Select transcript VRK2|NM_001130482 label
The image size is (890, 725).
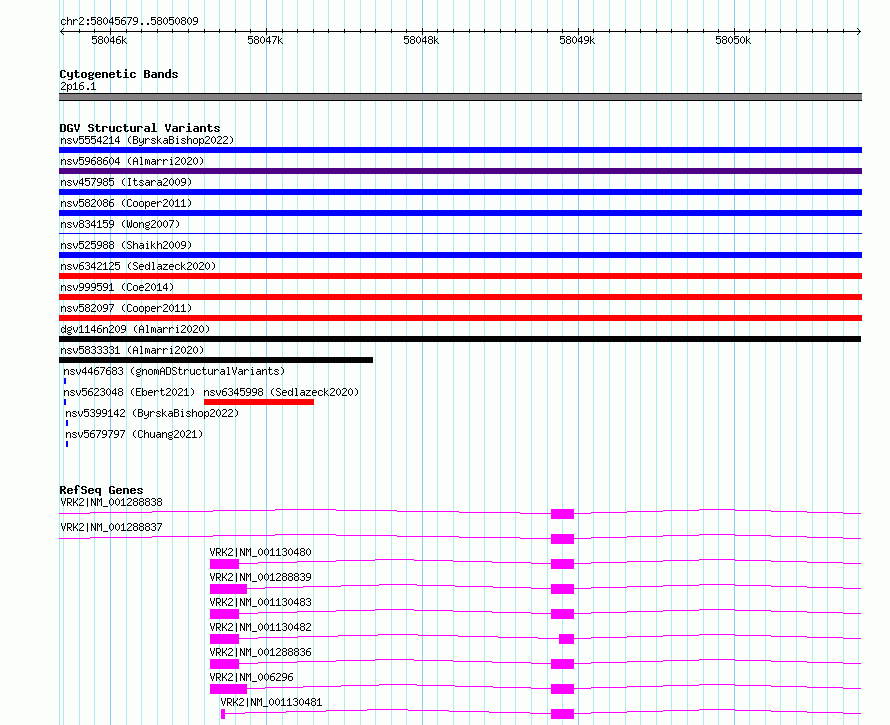[x=261, y=627]
